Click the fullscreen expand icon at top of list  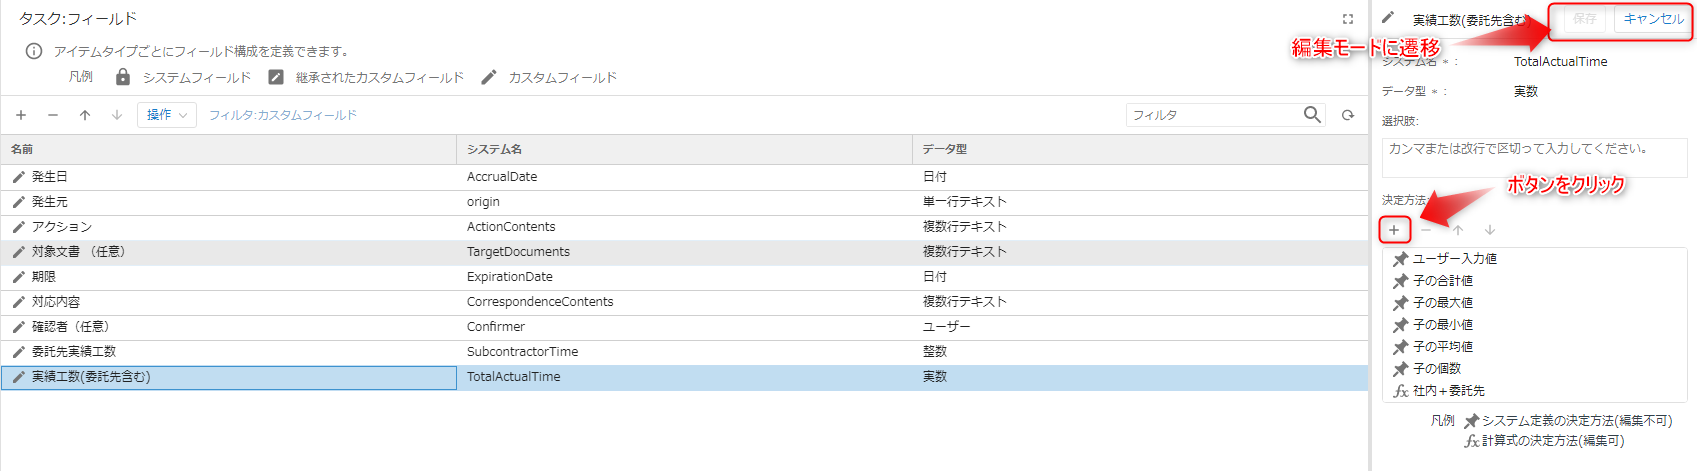(1348, 19)
